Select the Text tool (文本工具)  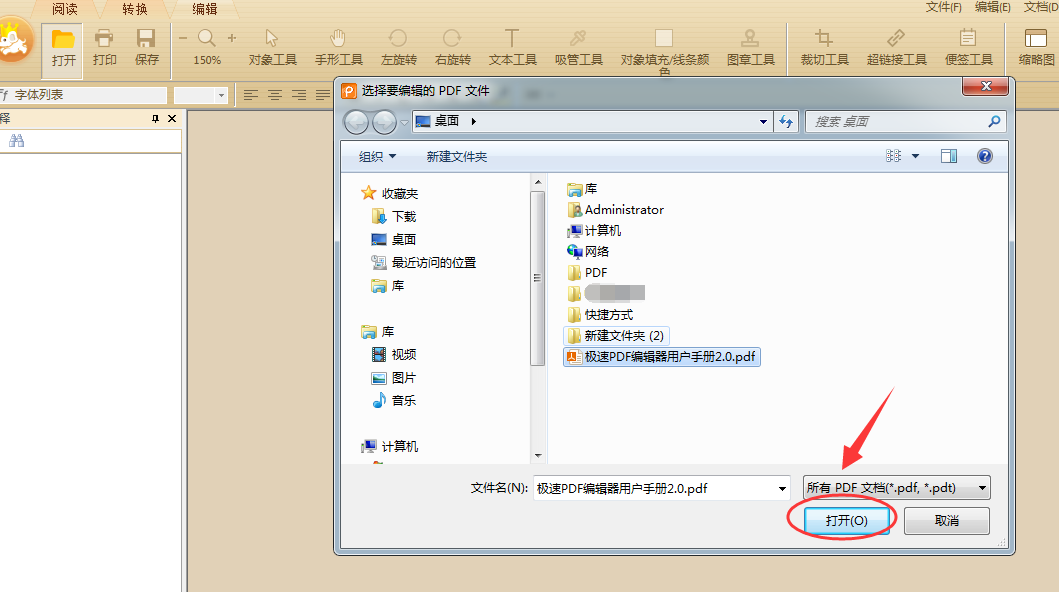pos(513,47)
